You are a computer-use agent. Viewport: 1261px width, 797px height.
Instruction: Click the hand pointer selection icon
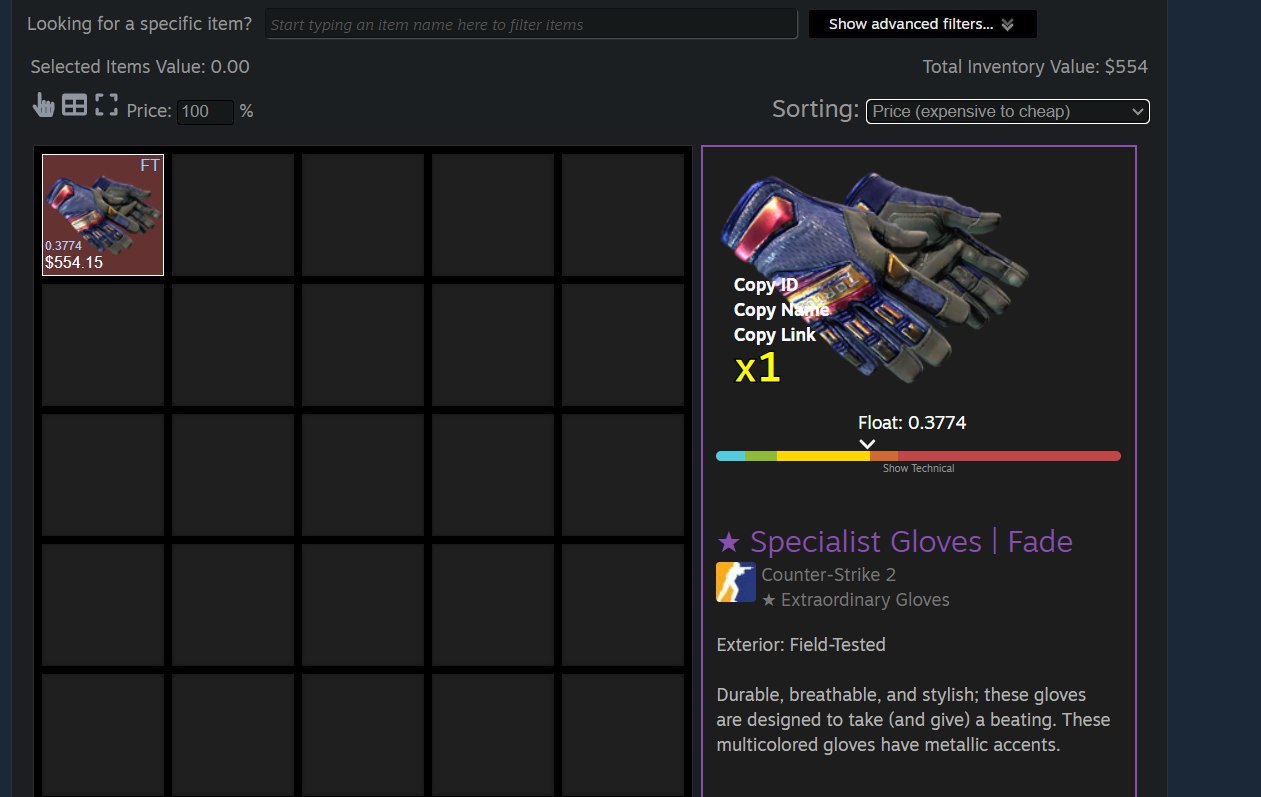pos(43,106)
